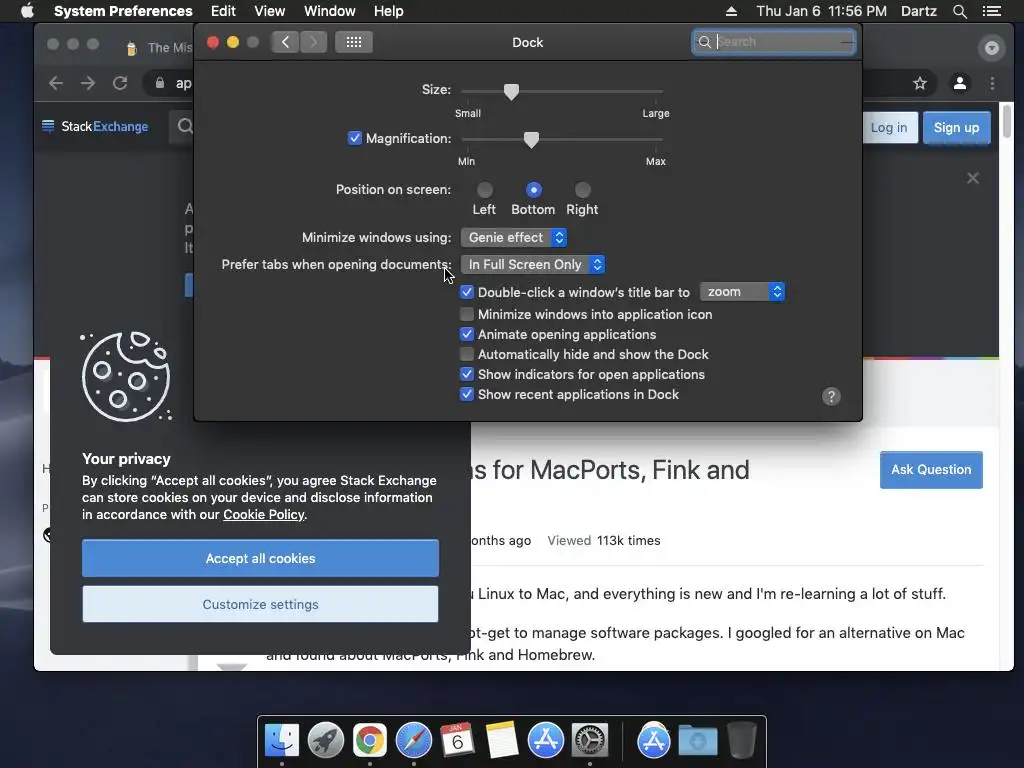
Task: Open Chrome three-dot menu
Action: [992, 83]
